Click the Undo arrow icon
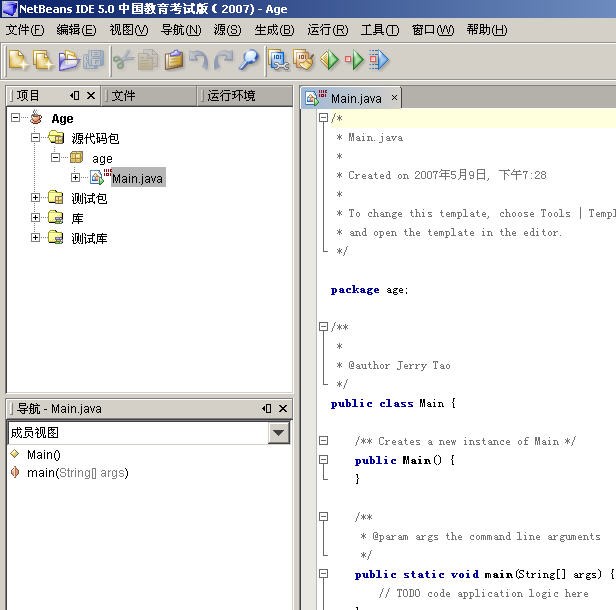 (x=198, y=60)
